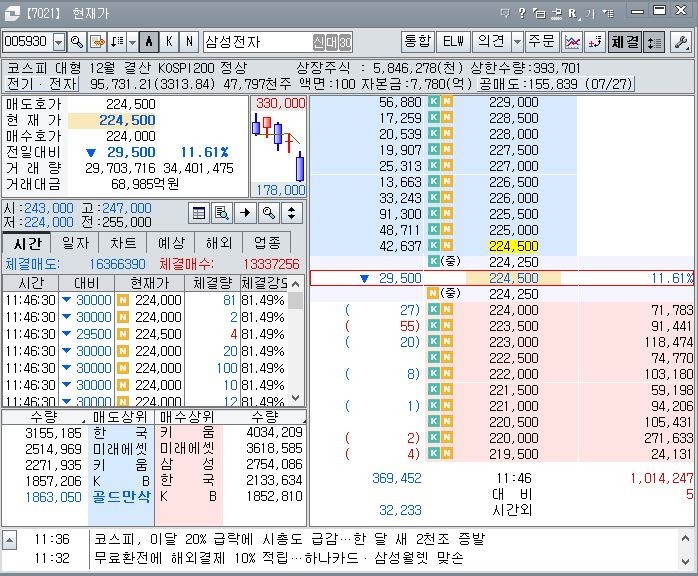The width and height of the screenshot is (698, 576).
Task: Click the 통합 button
Action: [x=417, y=42]
